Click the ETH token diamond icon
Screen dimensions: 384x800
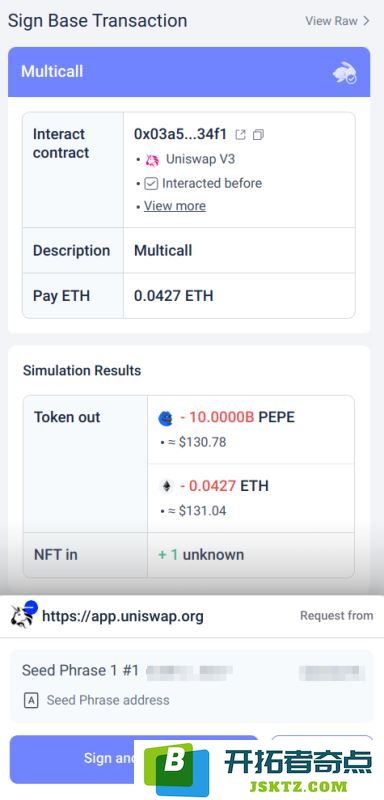click(x=166, y=487)
